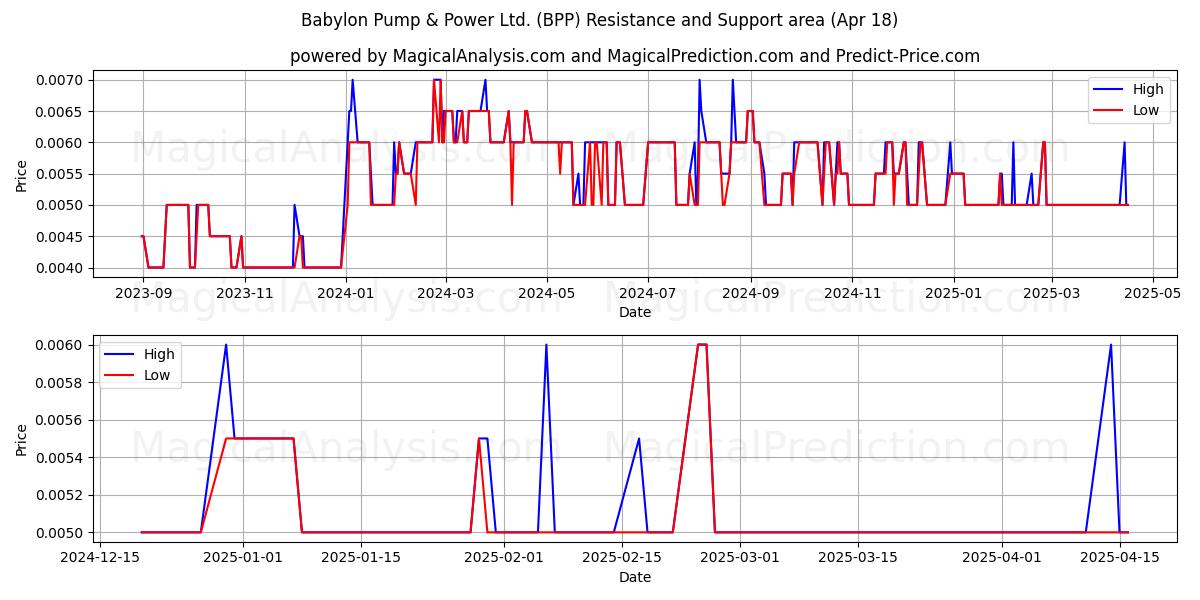Click the 2025-04-01 date tick label
Viewport: 1200px width, 600px height.
click(1001, 558)
